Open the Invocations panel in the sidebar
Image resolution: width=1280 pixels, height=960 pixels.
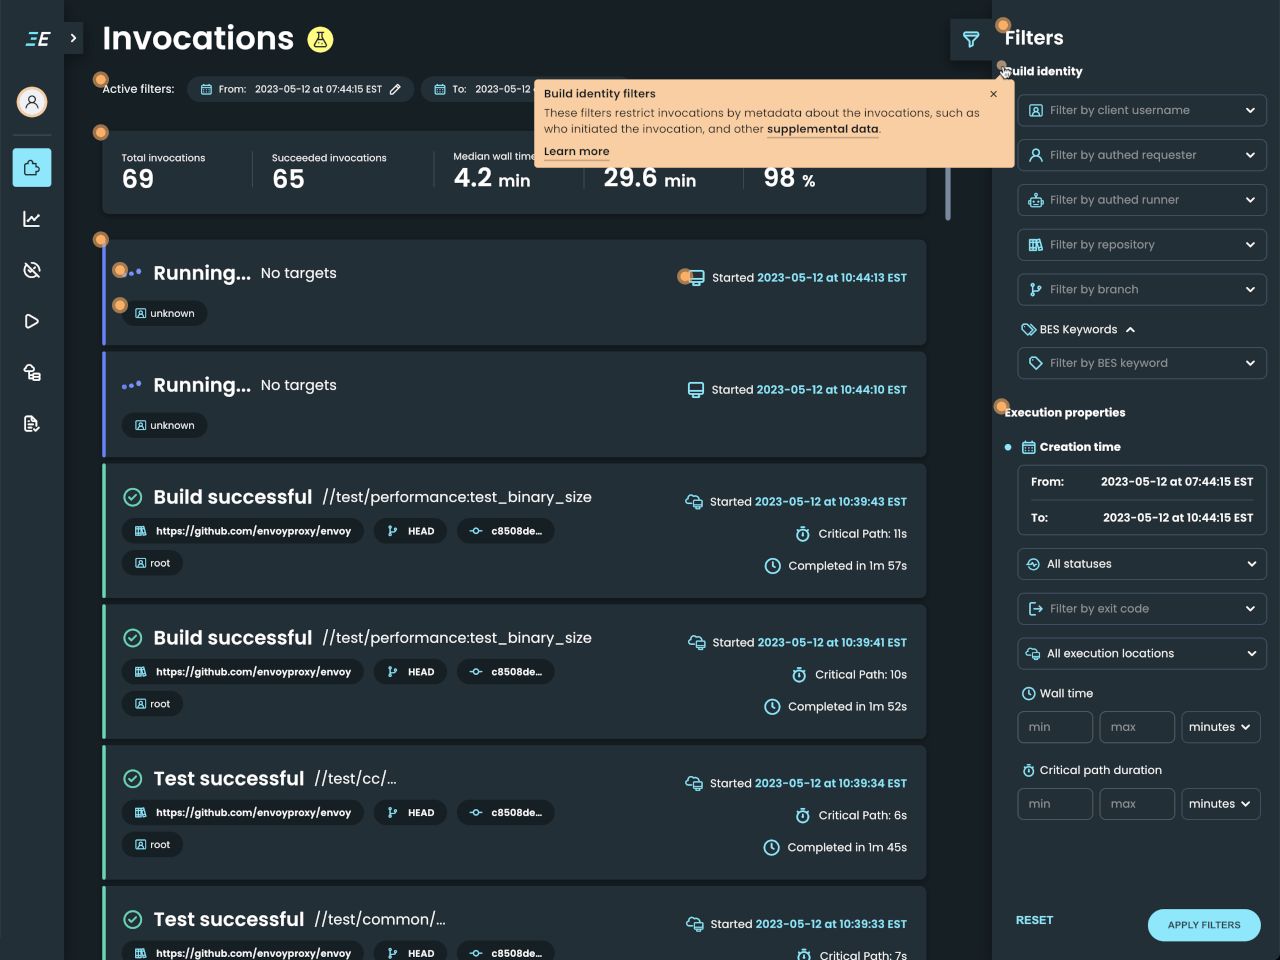31,168
